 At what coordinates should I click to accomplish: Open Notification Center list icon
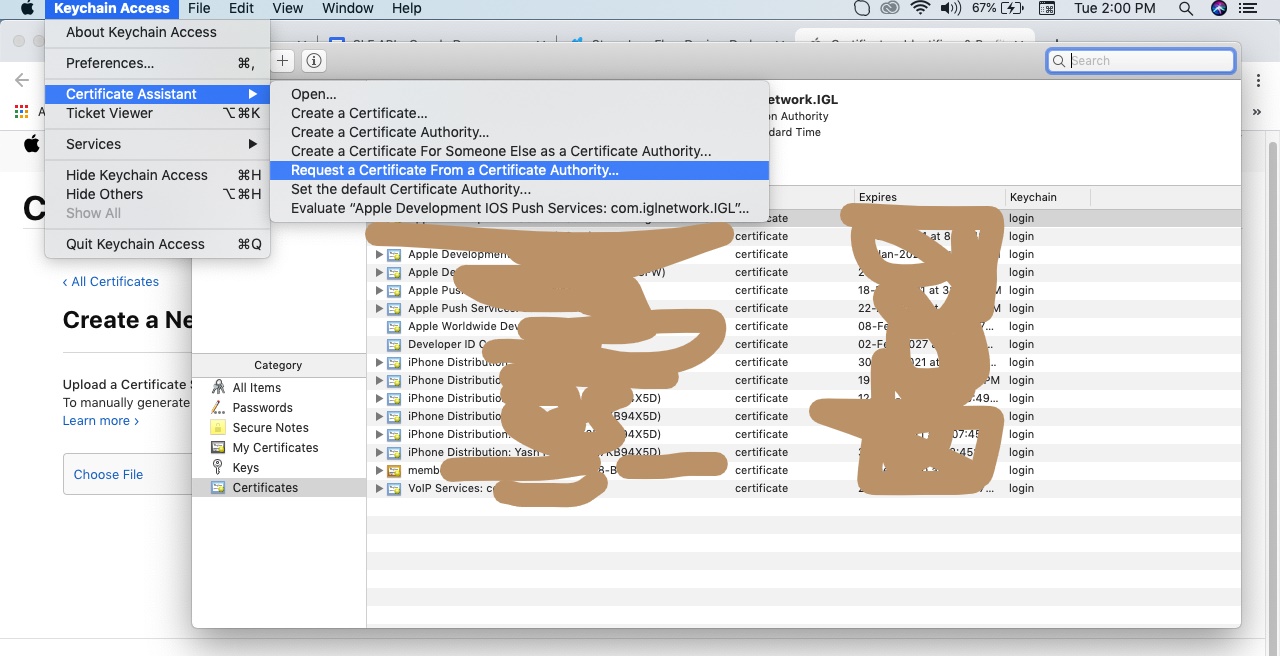click(1247, 8)
